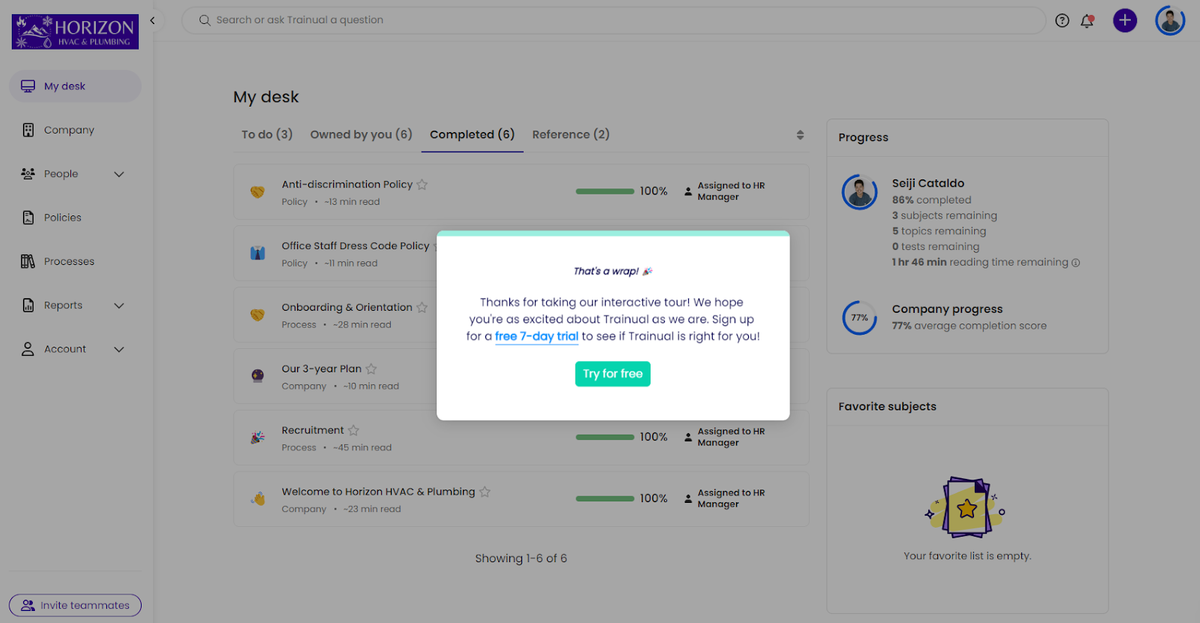Image resolution: width=1200 pixels, height=623 pixels.
Task: Click the Showing 1-6 of 6 text
Action: (x=521, y=558)
